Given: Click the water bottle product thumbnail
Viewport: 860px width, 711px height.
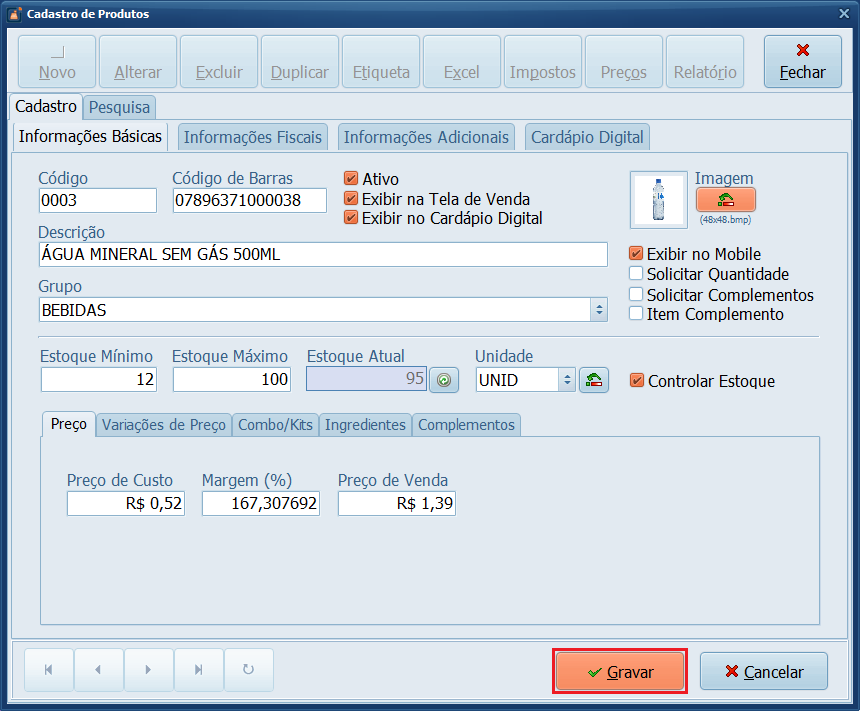Looking at the screenshot, I should click(x=658, y=200).
